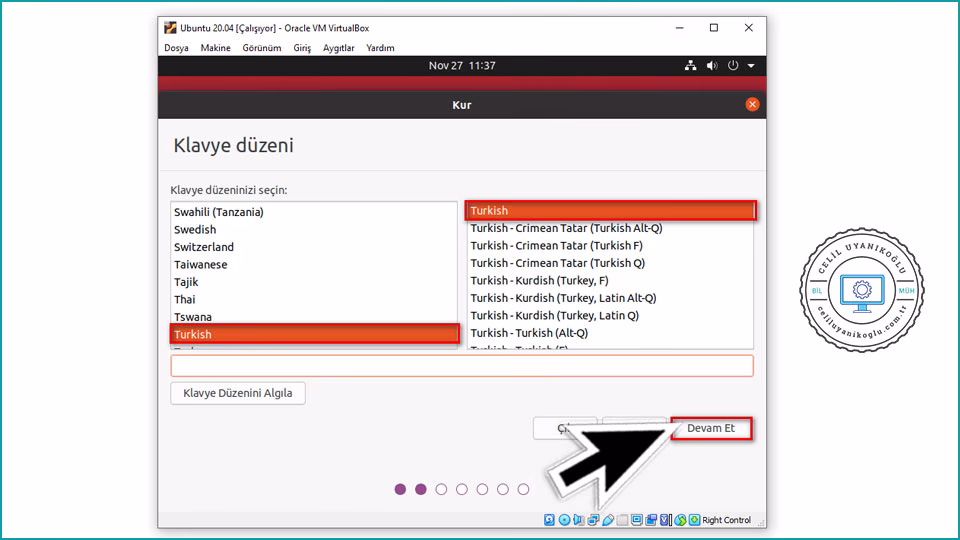The height and width of the screenshot is (540, 960).
Task: Maximize the VirtualBox window
Action: (x=714, y=28)
